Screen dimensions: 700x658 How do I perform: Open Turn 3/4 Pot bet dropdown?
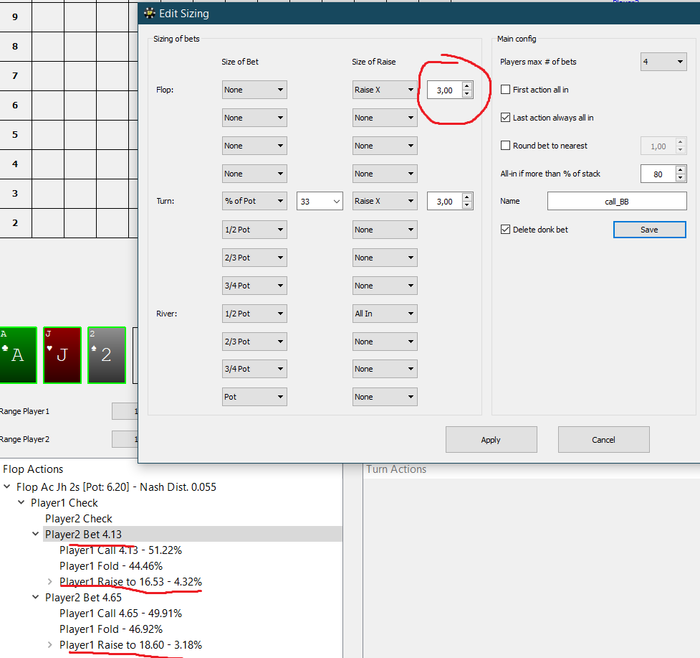[254, 285]
